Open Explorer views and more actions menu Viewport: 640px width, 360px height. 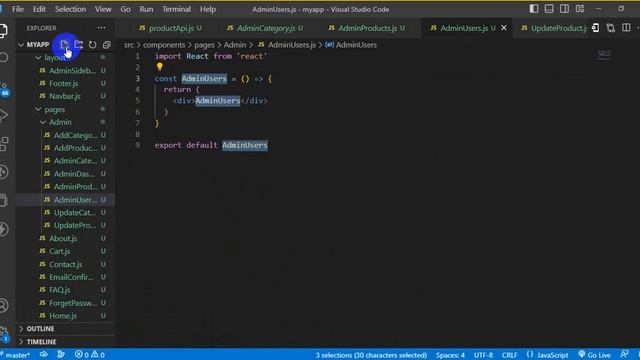coord(101,28)
